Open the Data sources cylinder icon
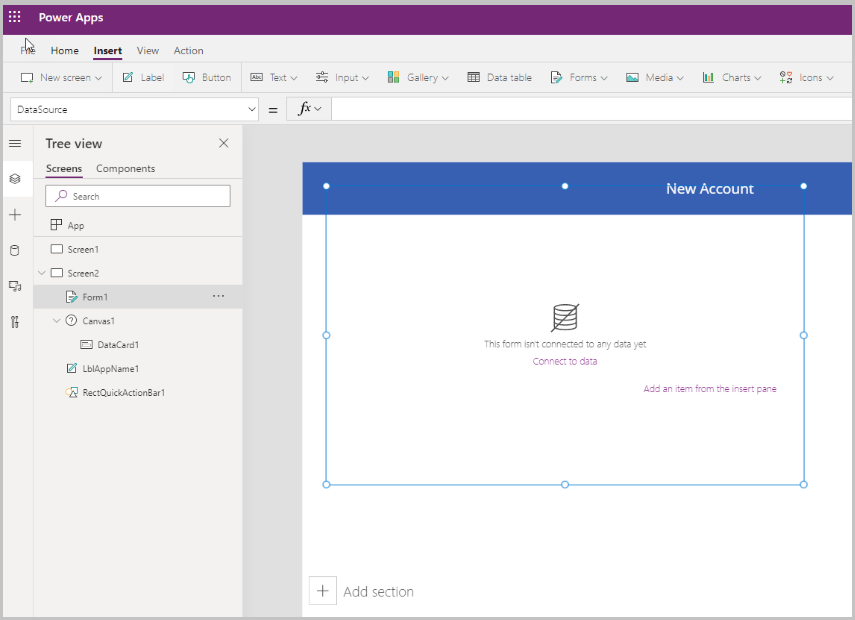The width and height of the screenshot is (855, 620). (x=15, y=250)
